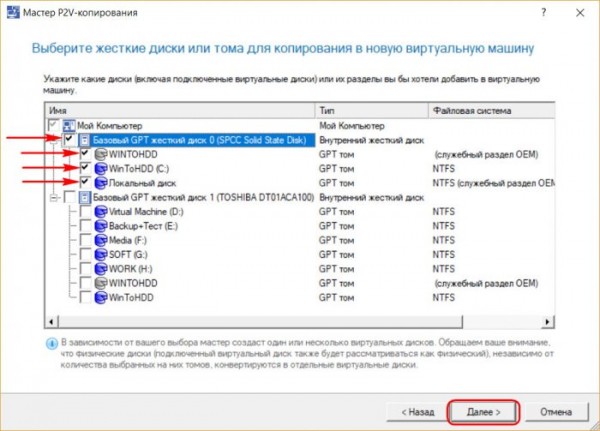
Task: Check the Media (F:) checkbox
Action: pyautogui.click(x=85, y=240)
